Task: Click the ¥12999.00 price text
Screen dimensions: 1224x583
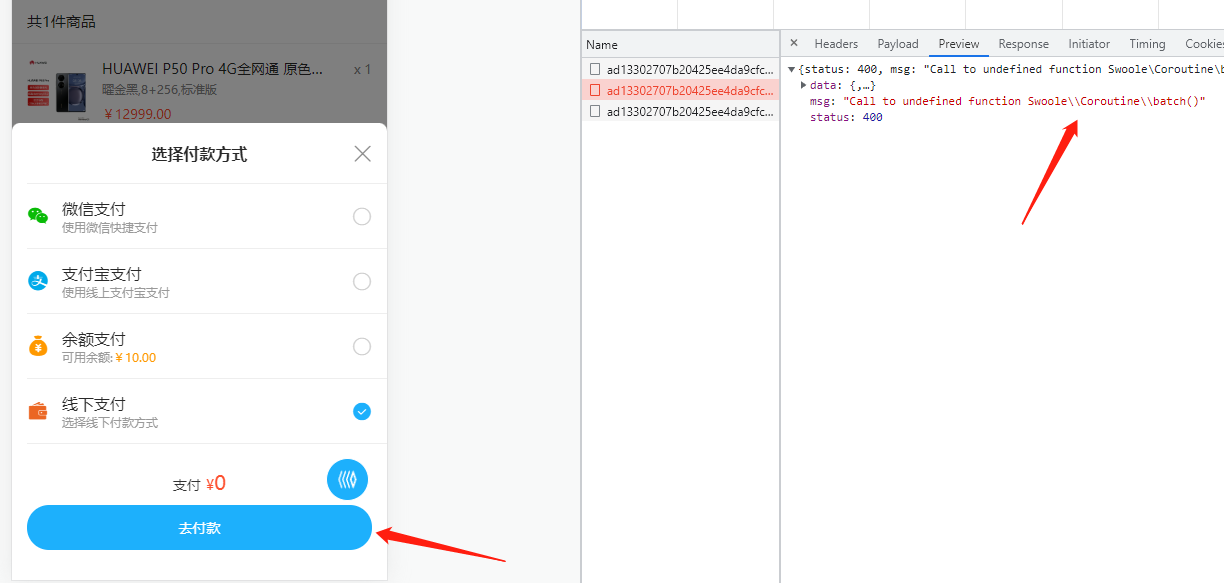Action: click(x=137, y=114)
